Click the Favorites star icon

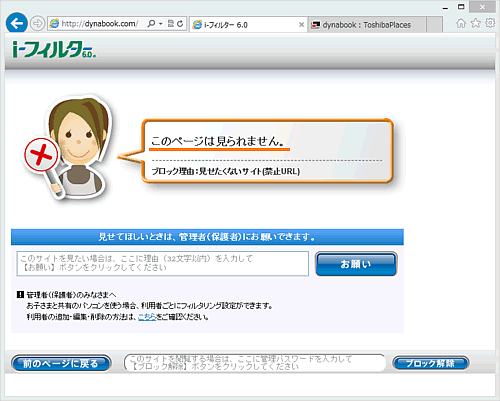coord(476,23)
